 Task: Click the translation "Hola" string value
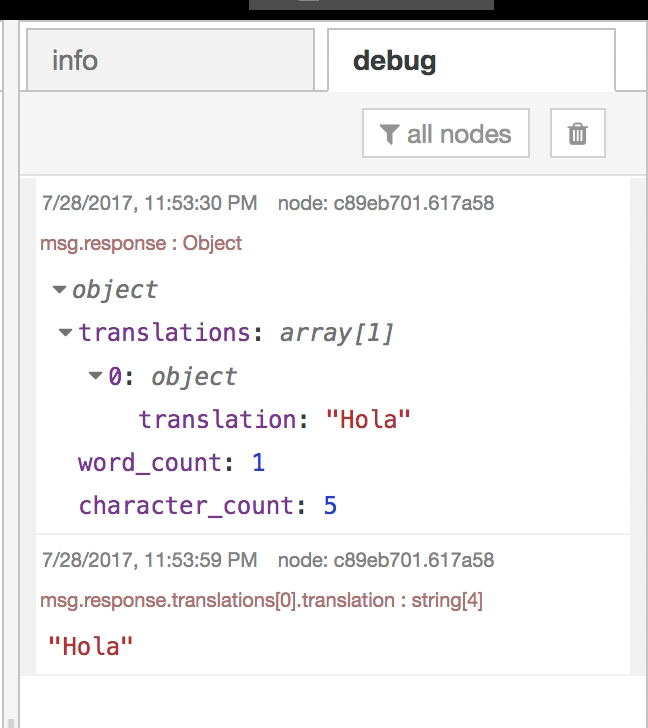pos(369,420)
